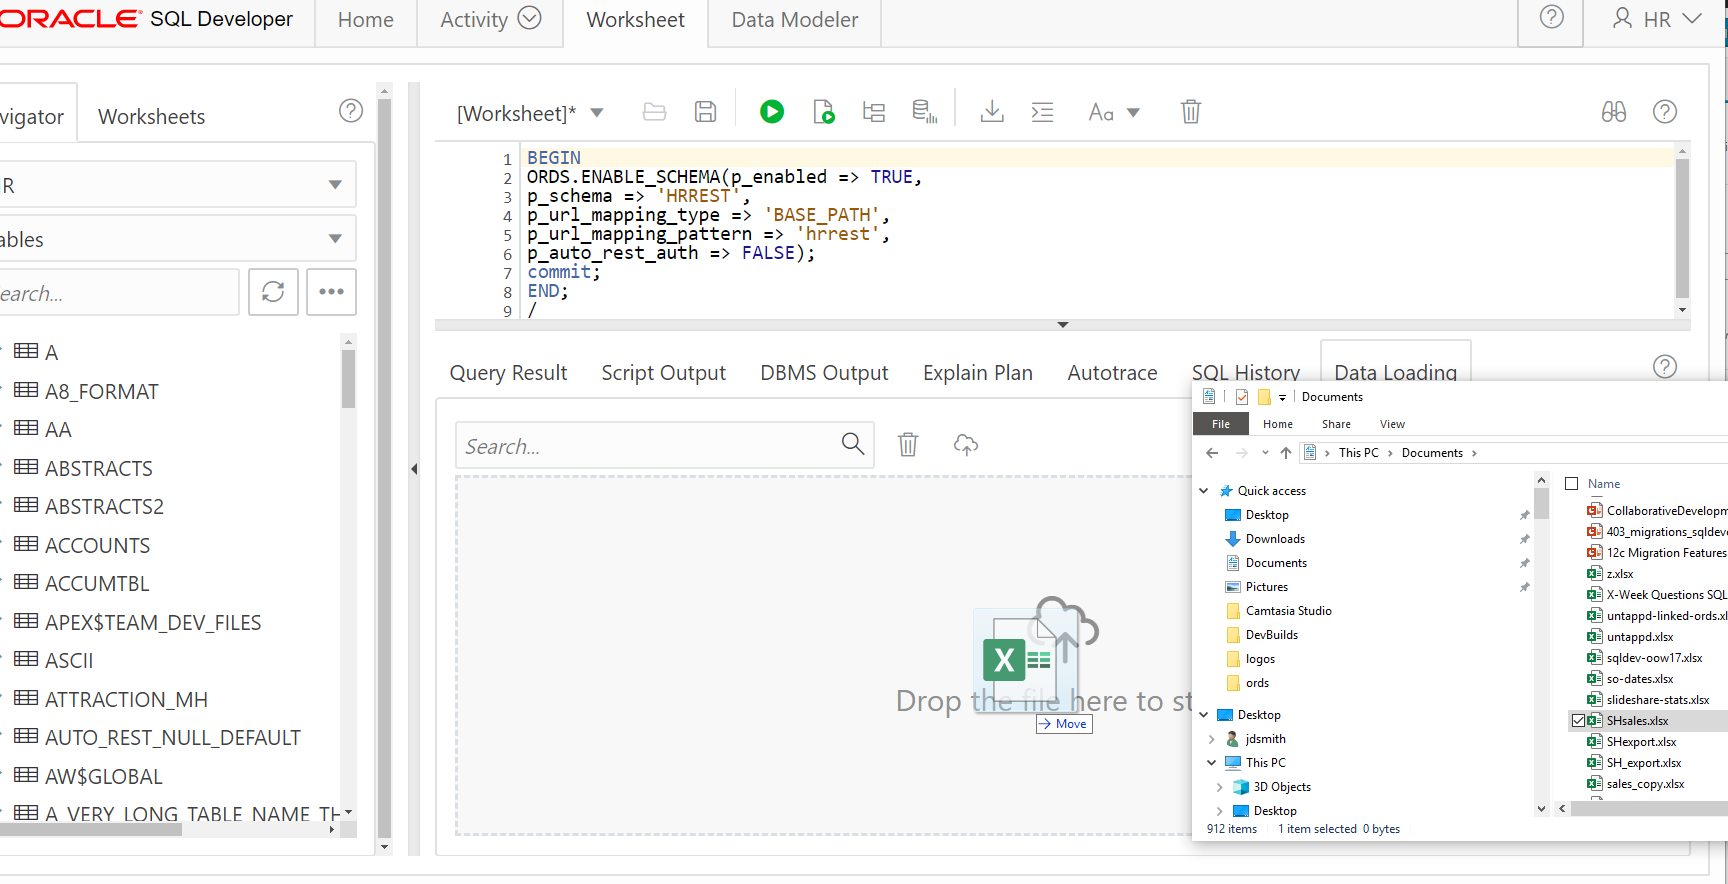Click the Run Script icon
The width and height of the screenshot is (1728, 884).
pyautogui.click(x=823, y=112)
